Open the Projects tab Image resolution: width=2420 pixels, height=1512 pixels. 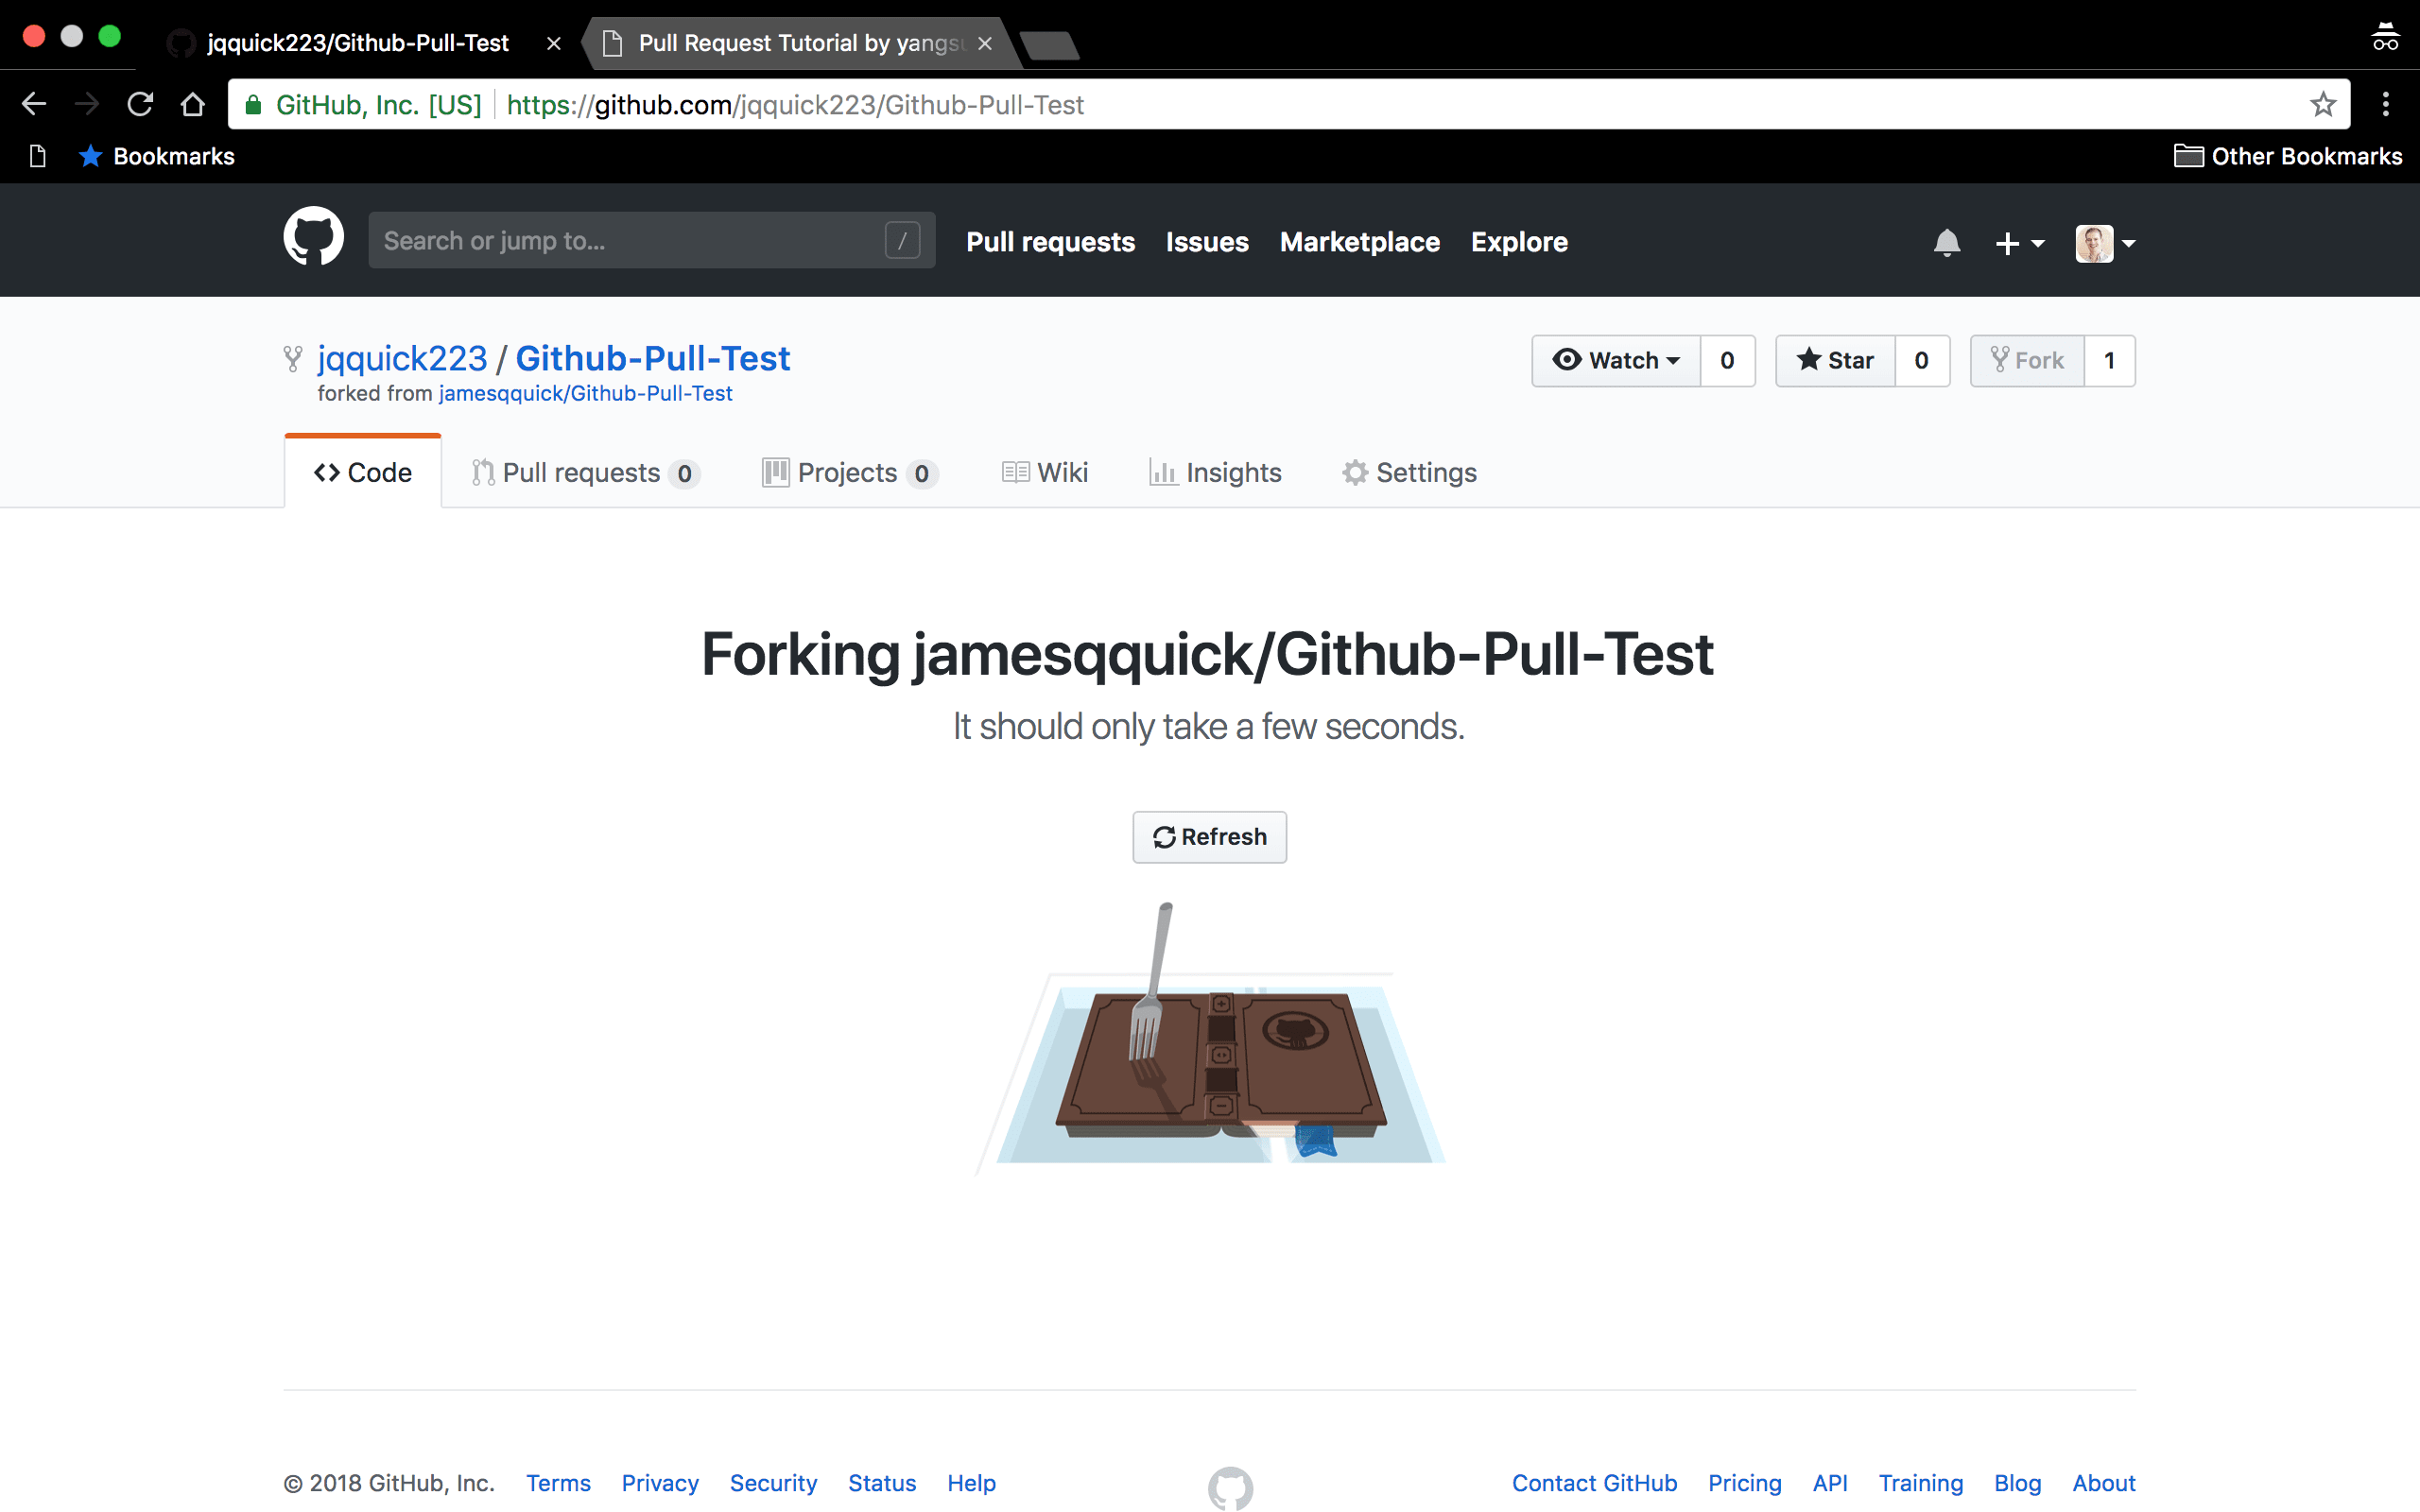[x=849, y=472]
